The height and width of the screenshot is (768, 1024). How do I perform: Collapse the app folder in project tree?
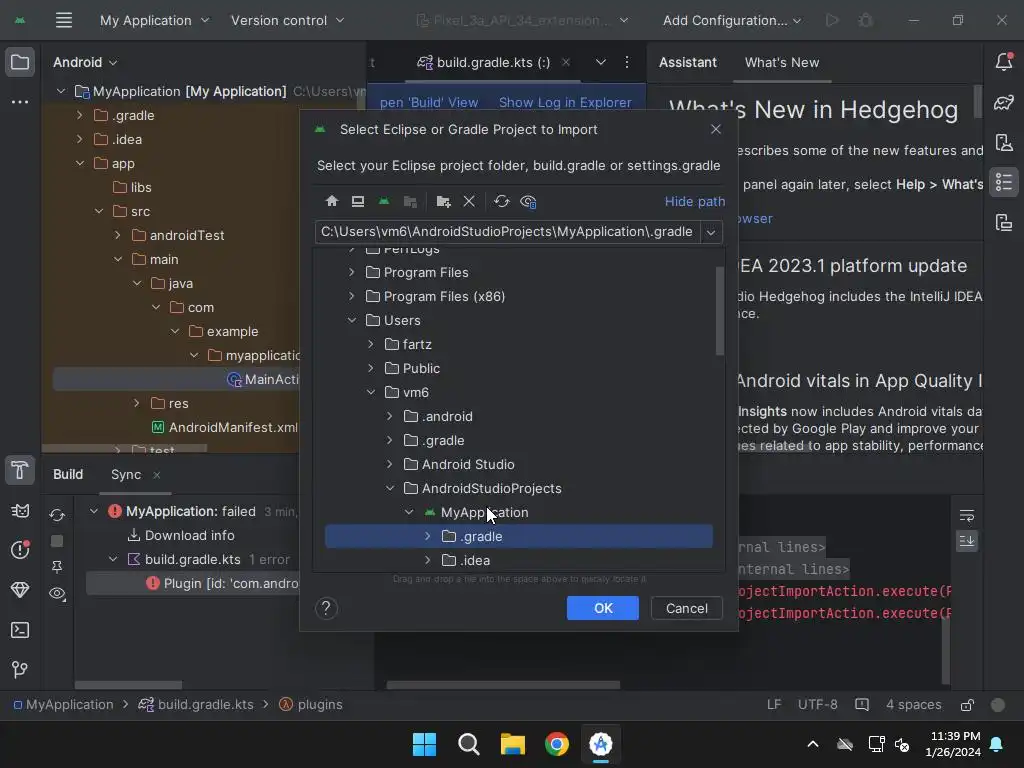click(80, 163)
